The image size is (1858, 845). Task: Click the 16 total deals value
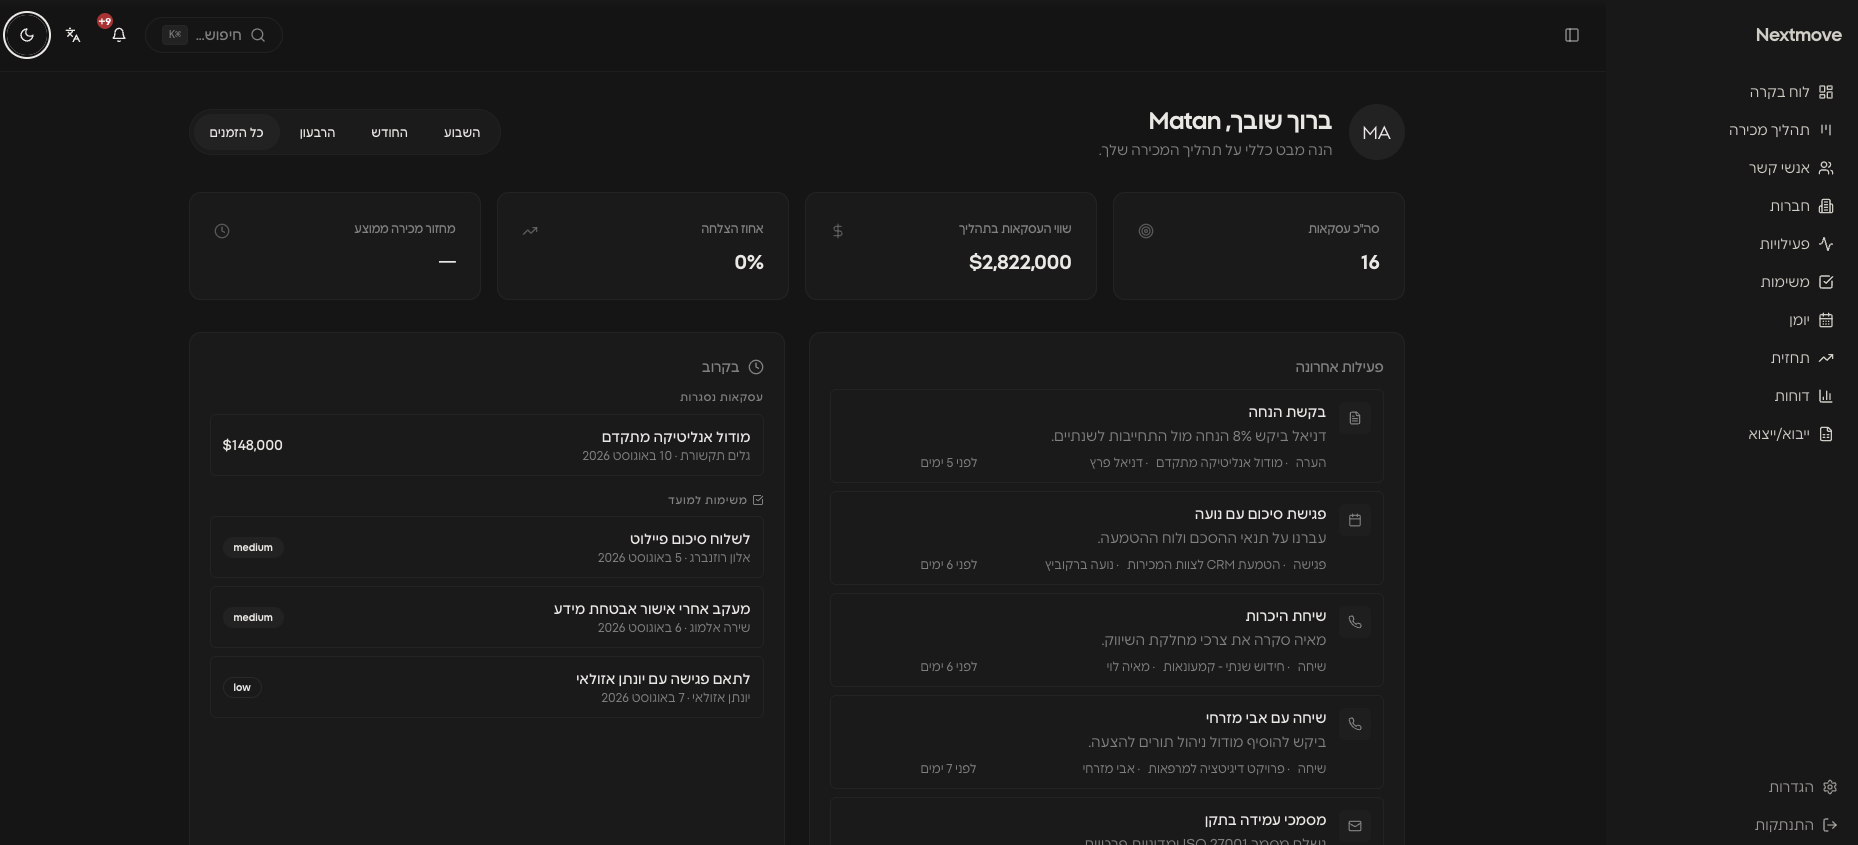click(1370, 262)
